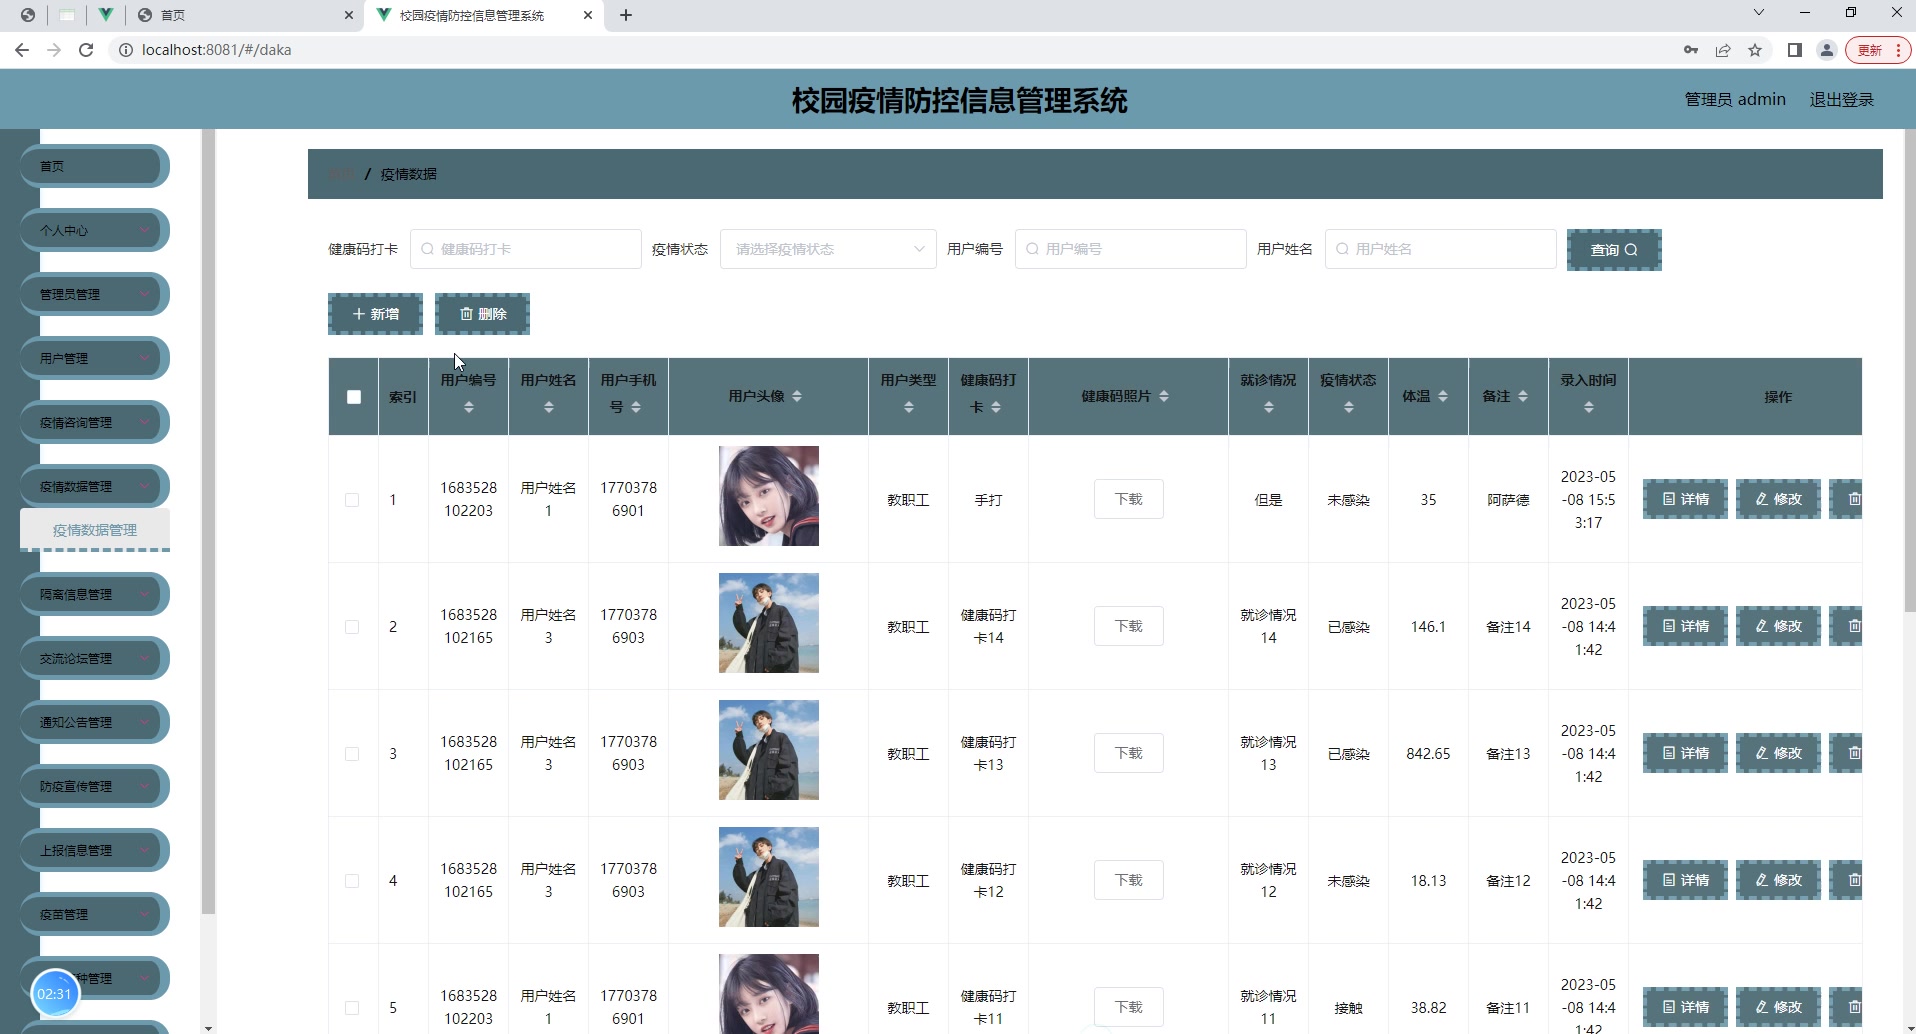This screenshot has width=1916, height=1034.
Task: Click the sort arrows on the 体温 column
Action: pyautogui.click(x=1442, y=396)
